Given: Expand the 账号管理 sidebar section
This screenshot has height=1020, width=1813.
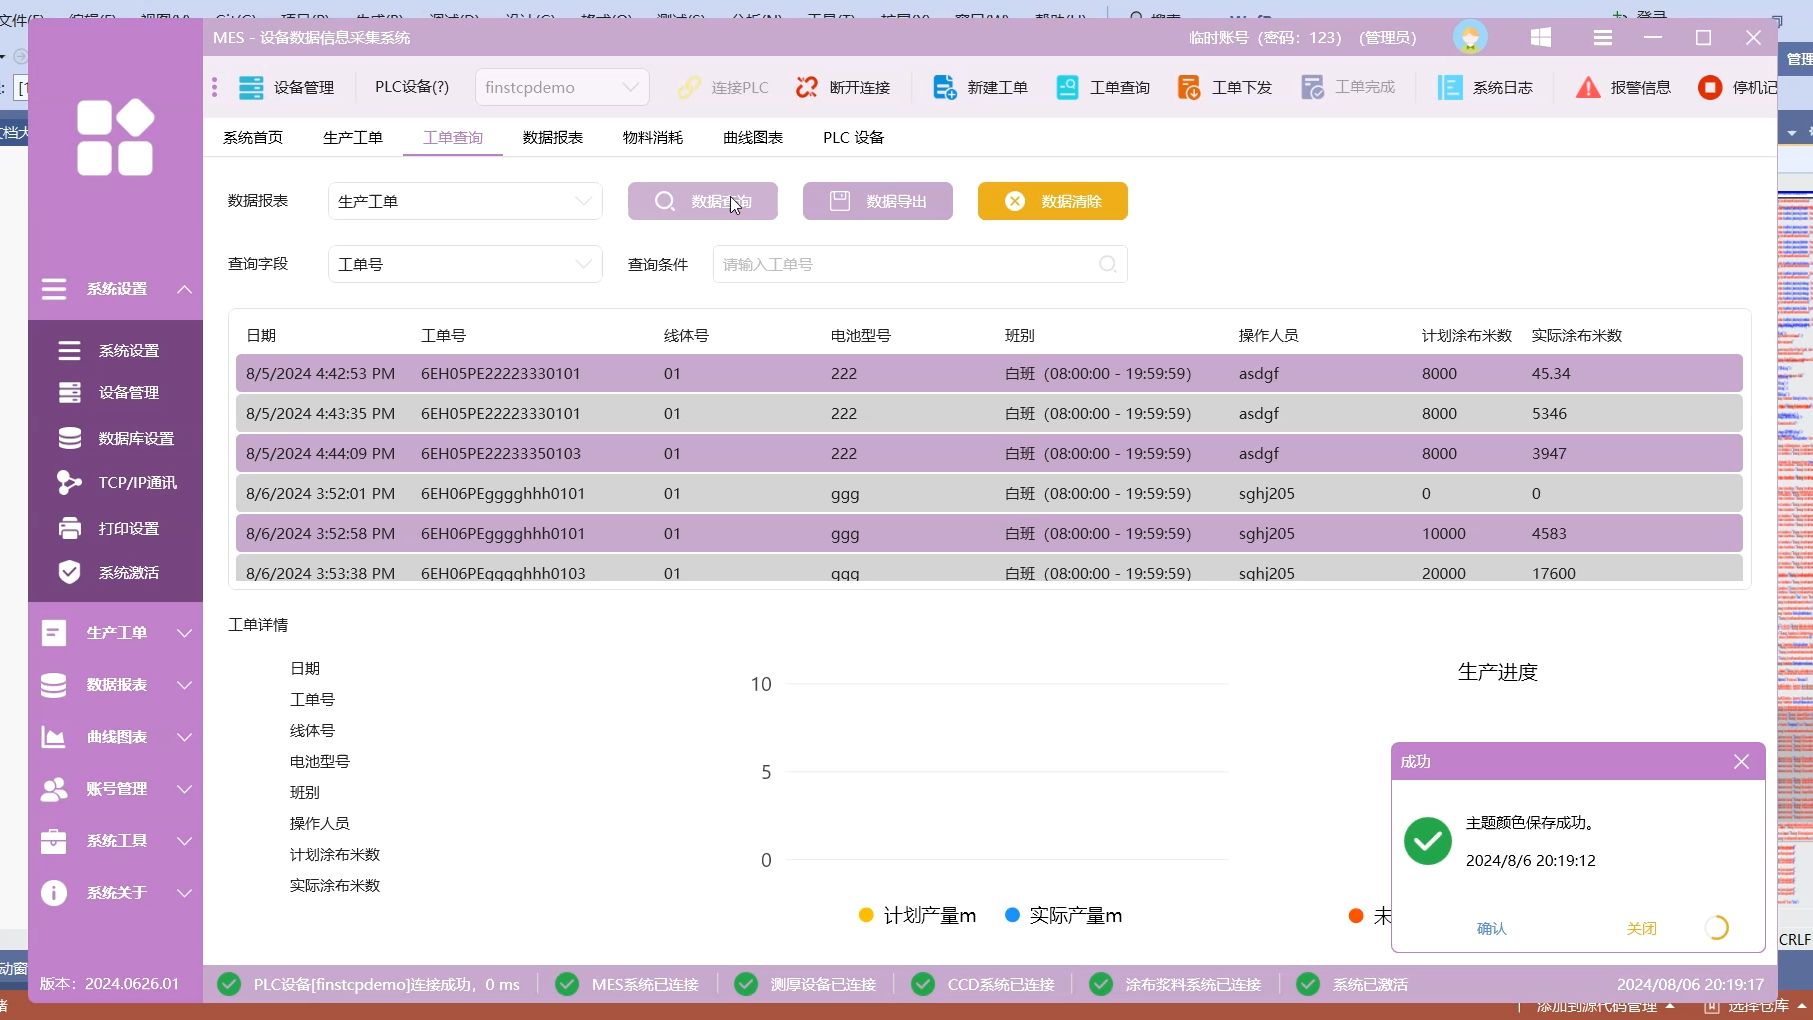Looking at the screenshot, I should [116, 788].
